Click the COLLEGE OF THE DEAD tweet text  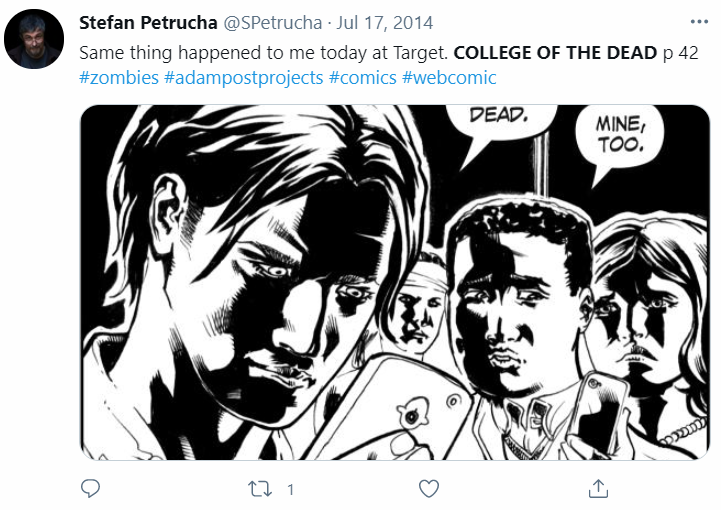[x=555, y=53]
